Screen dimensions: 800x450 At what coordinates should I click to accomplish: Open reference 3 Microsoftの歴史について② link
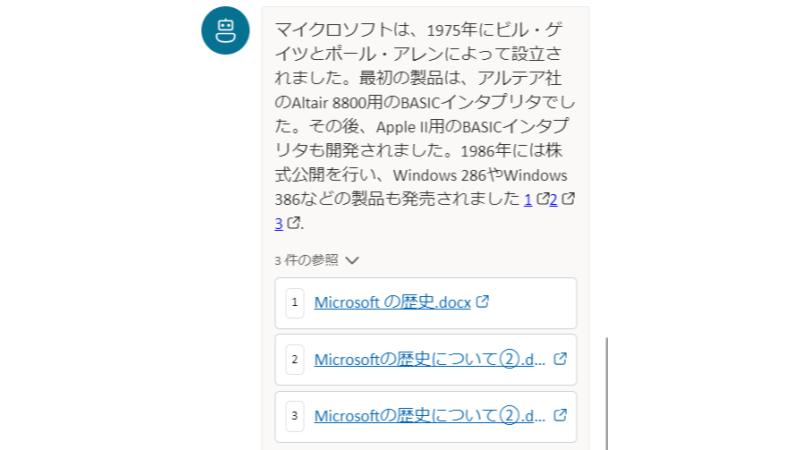[430, 415]
